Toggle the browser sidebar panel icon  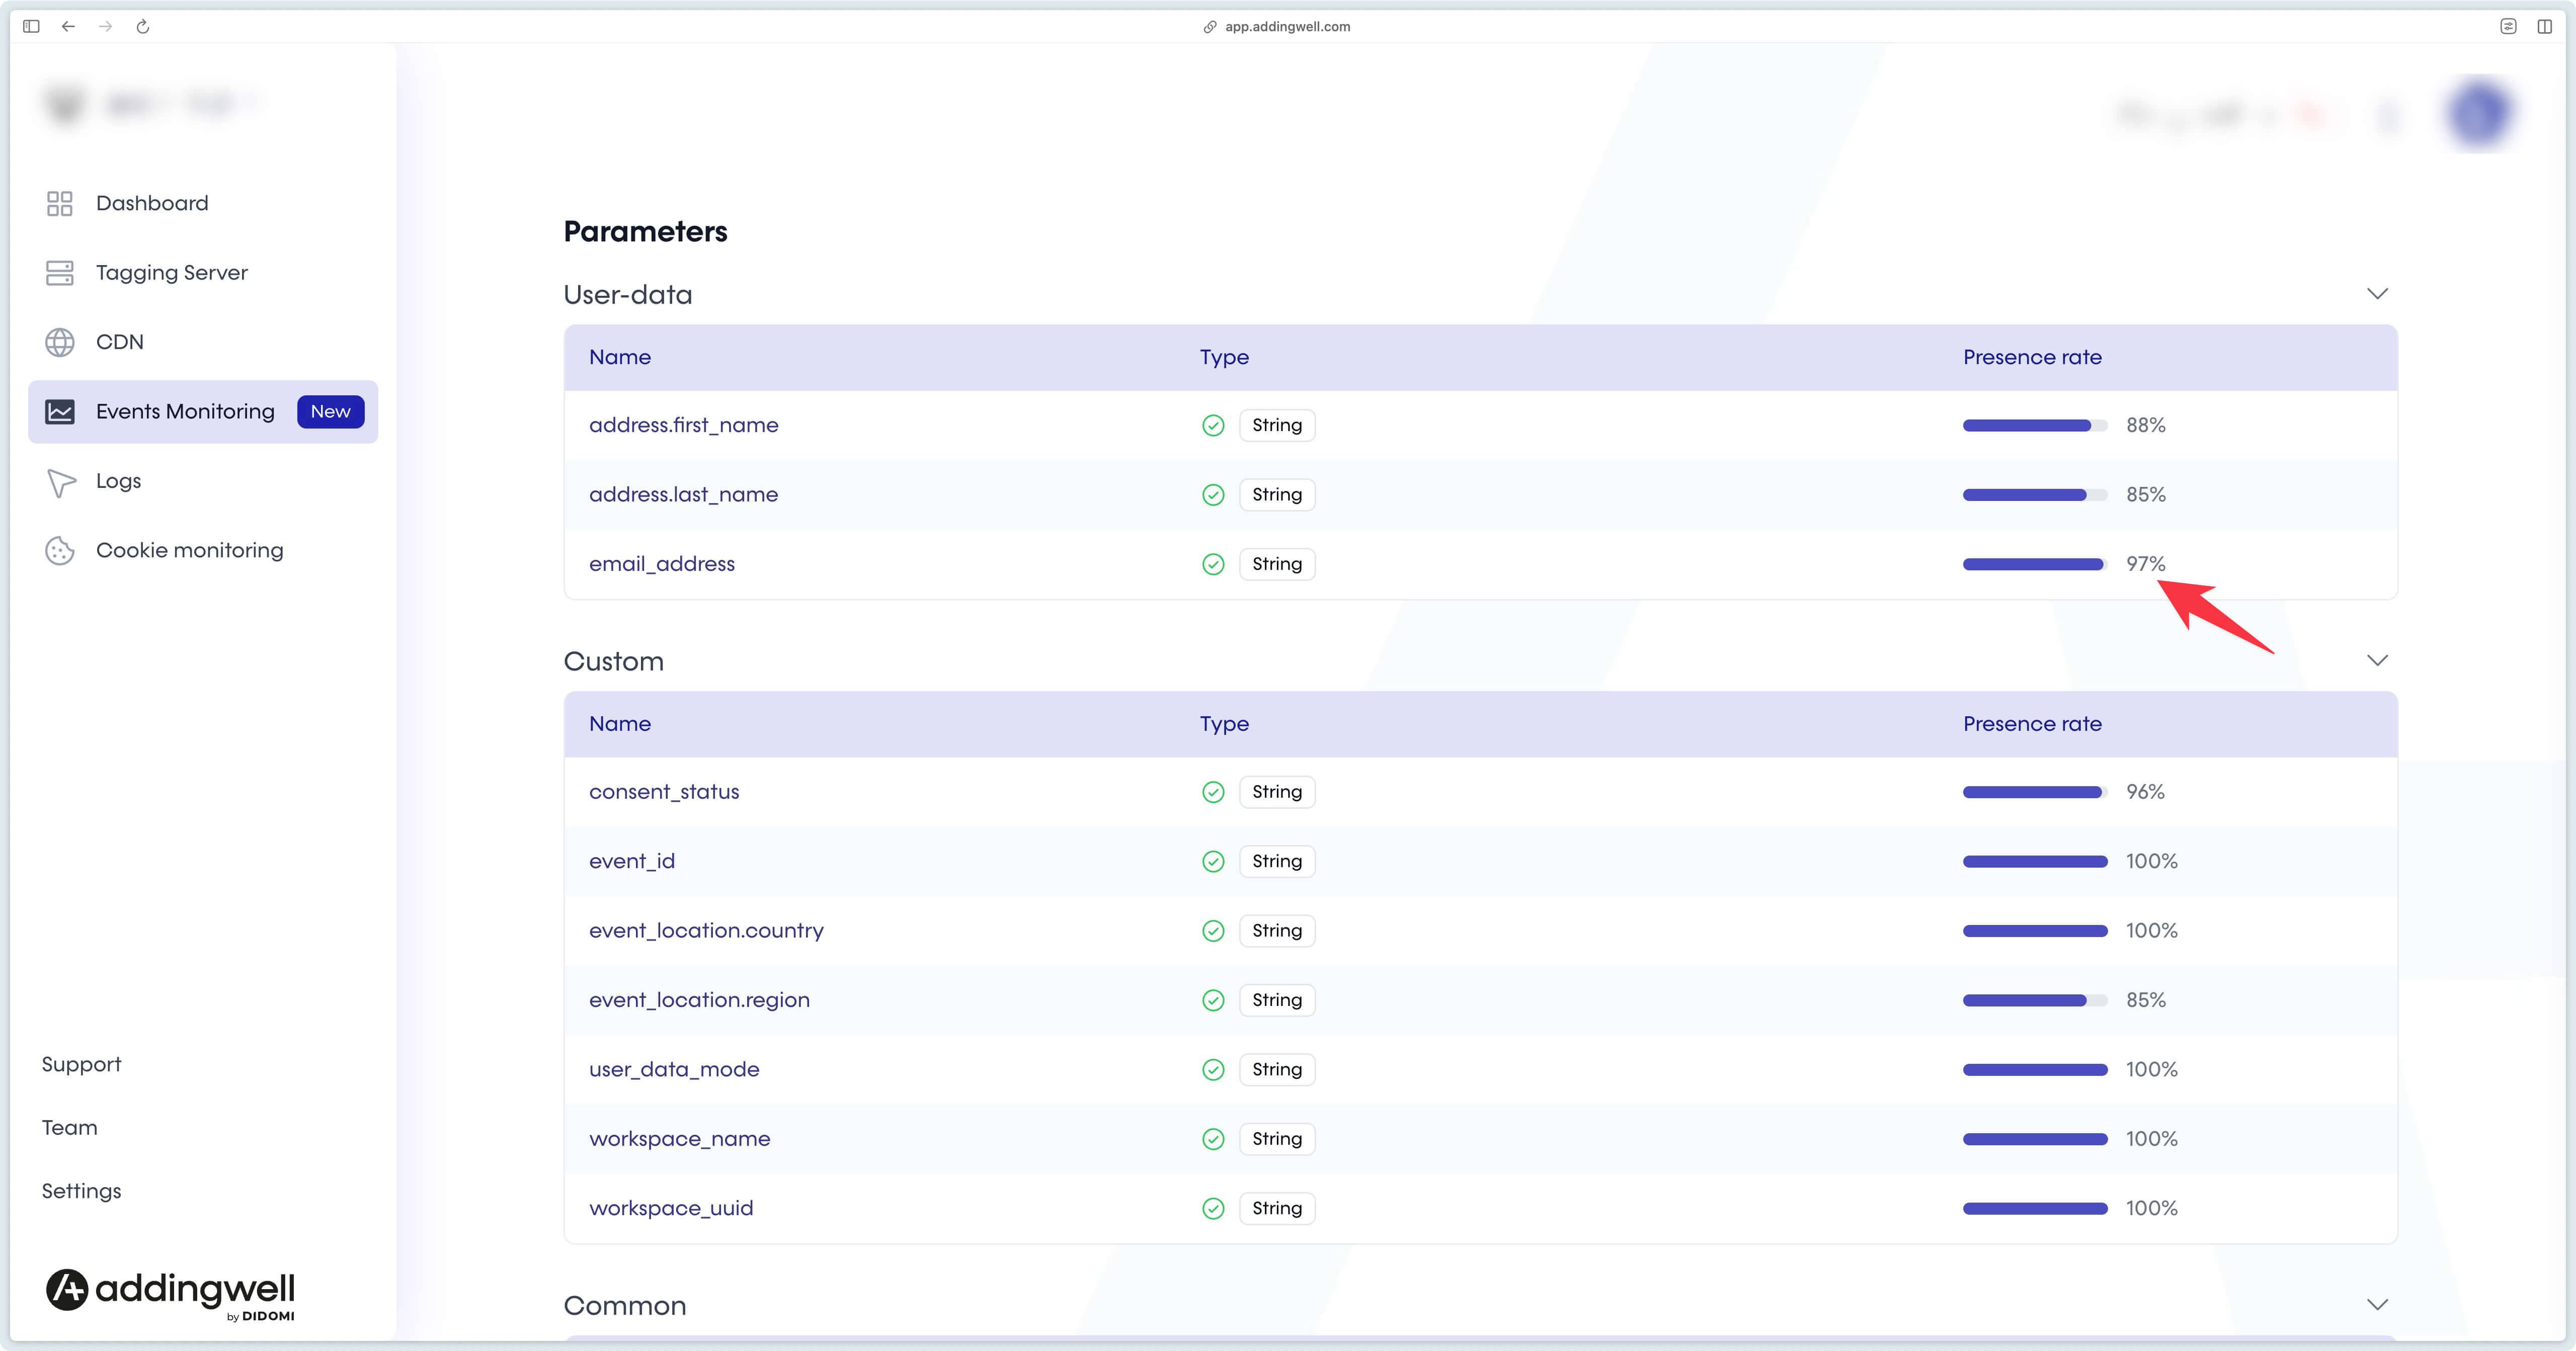coord(31,26)
